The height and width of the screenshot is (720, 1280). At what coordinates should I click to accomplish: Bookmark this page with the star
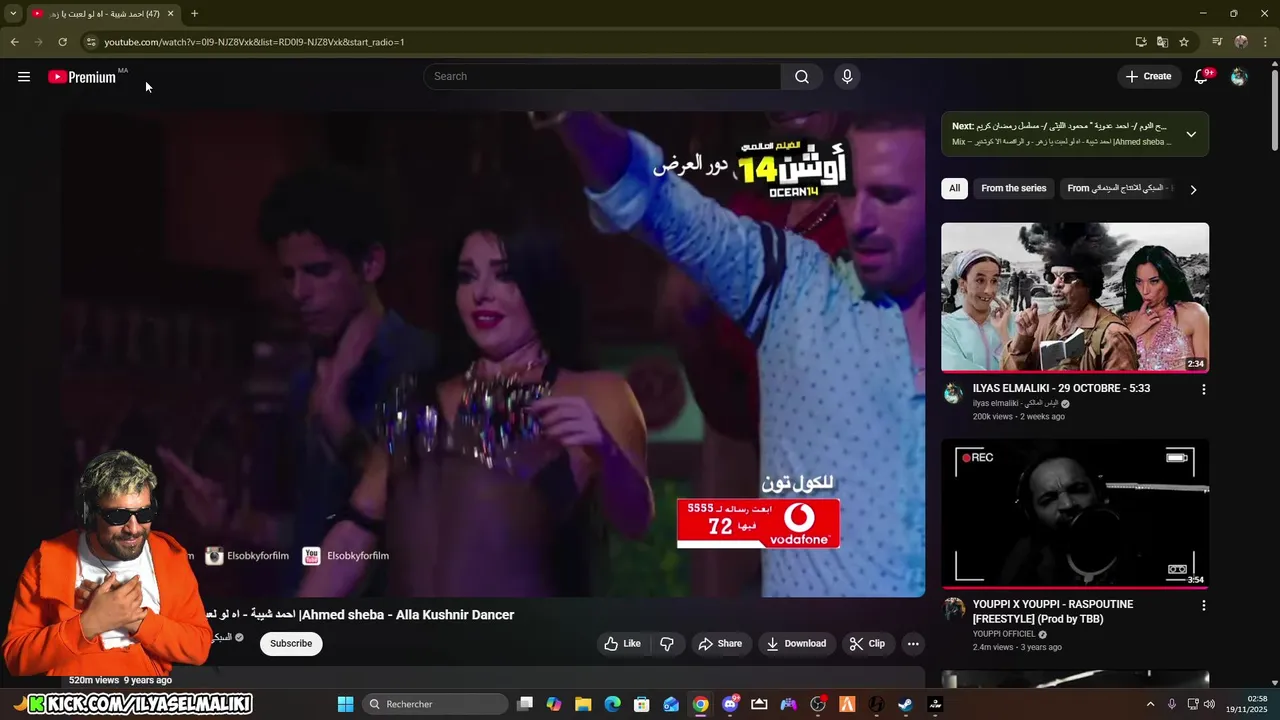pyautogui.click(x=1184, y=42)
